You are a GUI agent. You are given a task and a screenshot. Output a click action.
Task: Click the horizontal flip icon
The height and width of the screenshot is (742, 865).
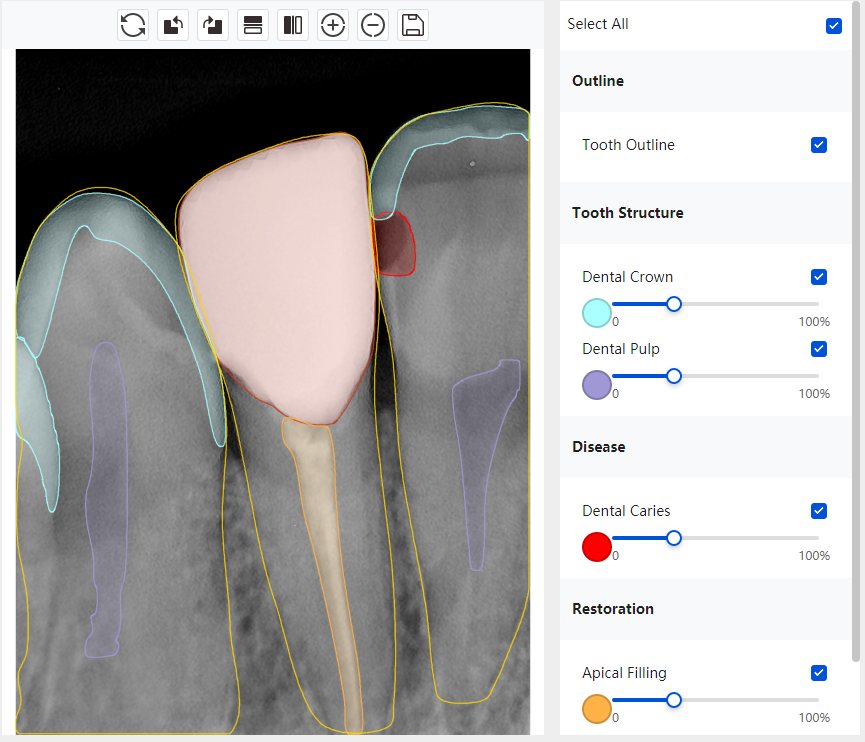pos(293,25)
